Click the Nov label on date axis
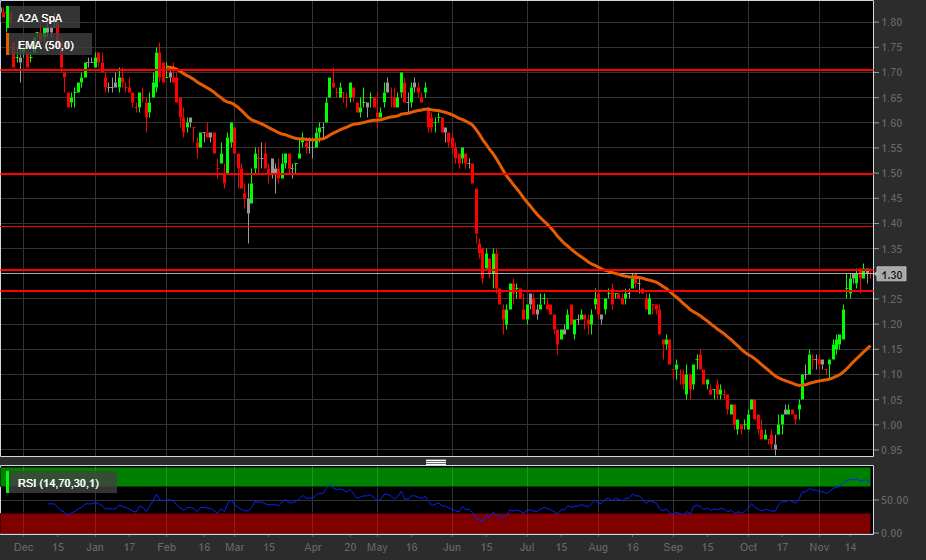The image size is (926, 560). pyautogui.click(x=819, y=548)
